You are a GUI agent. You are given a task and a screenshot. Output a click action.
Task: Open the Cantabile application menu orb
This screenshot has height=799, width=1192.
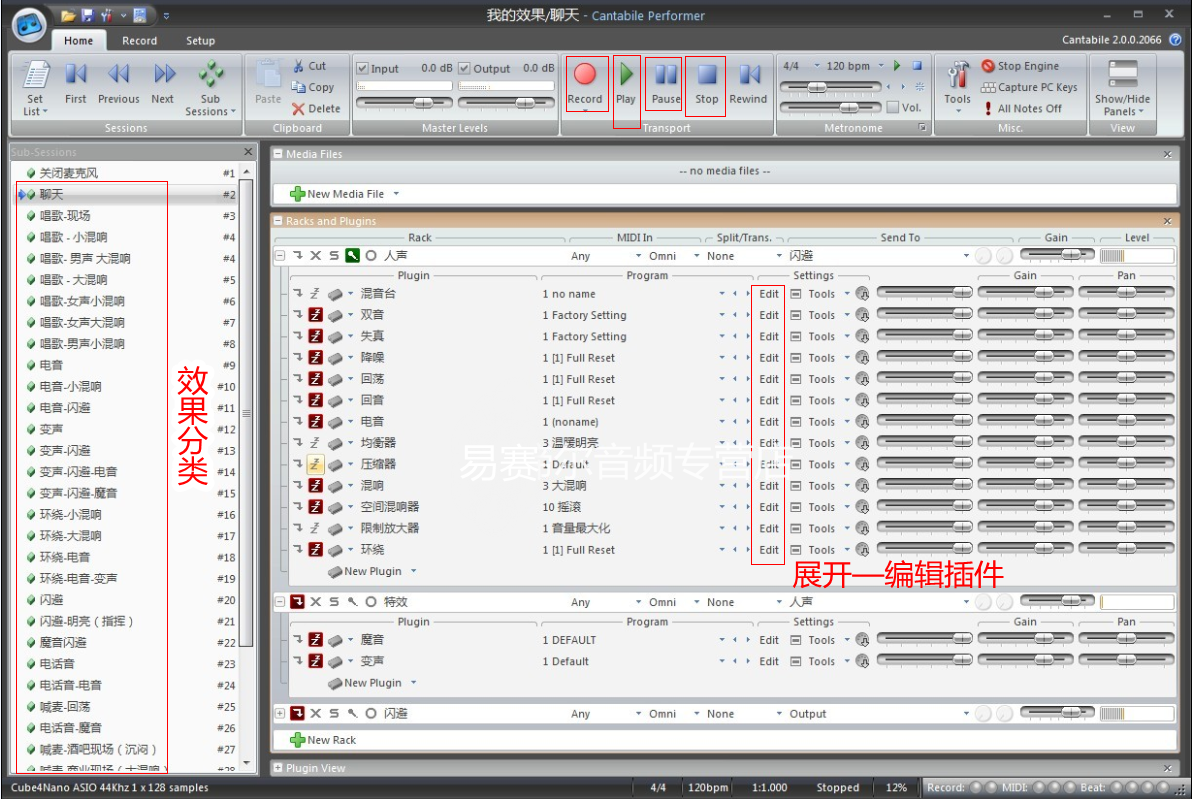pos(29,24)
